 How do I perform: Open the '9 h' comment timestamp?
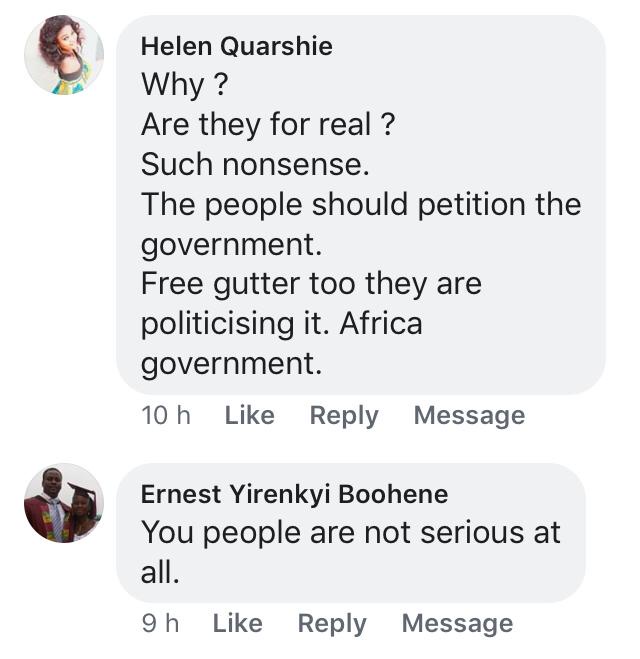(160, 624)
